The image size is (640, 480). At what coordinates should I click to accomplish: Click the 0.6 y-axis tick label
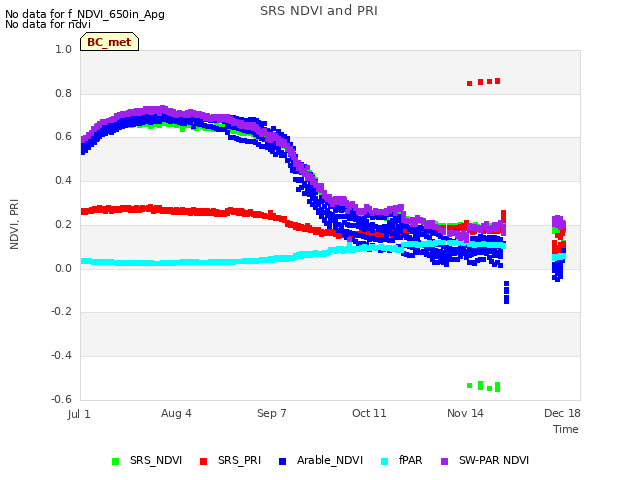click(x=63, y=136)
